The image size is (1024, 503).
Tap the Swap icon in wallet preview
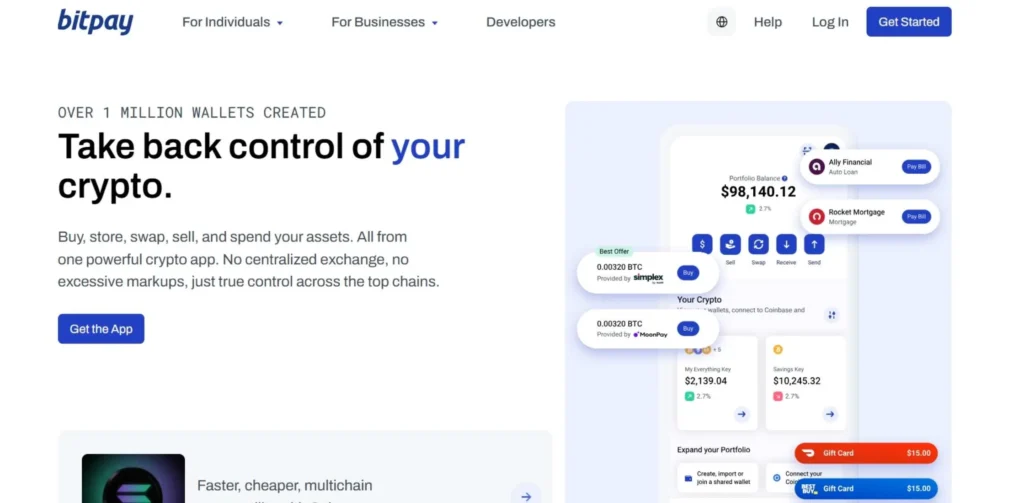[758, 244]
